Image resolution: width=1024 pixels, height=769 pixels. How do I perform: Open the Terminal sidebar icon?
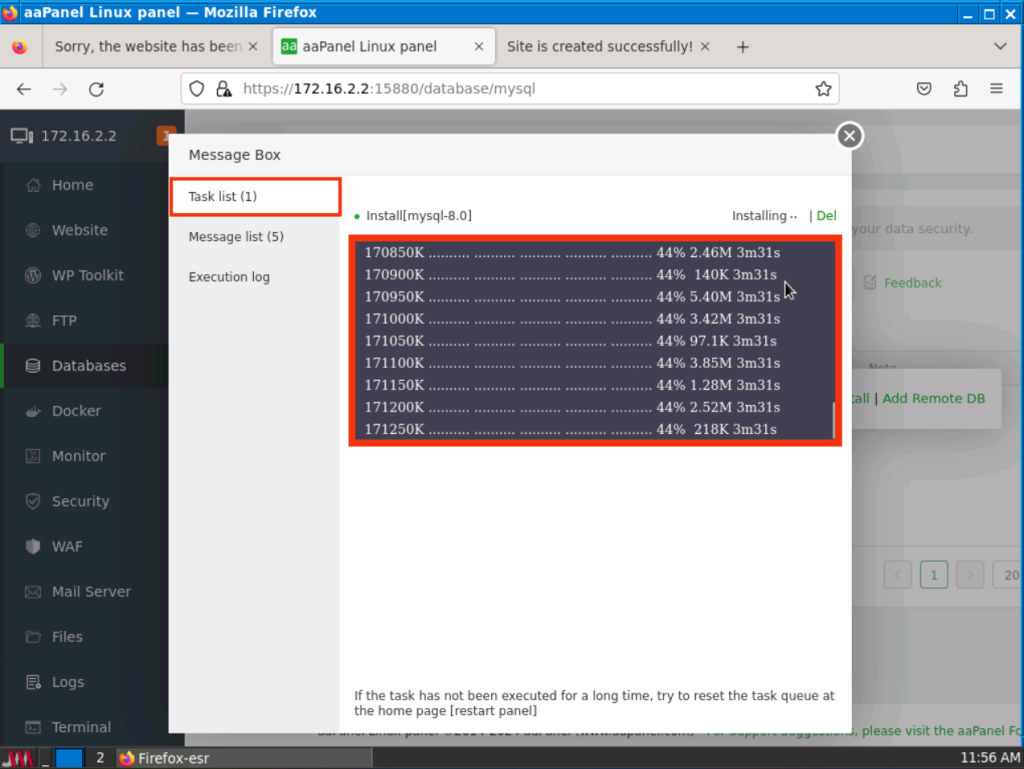point(33,727)
